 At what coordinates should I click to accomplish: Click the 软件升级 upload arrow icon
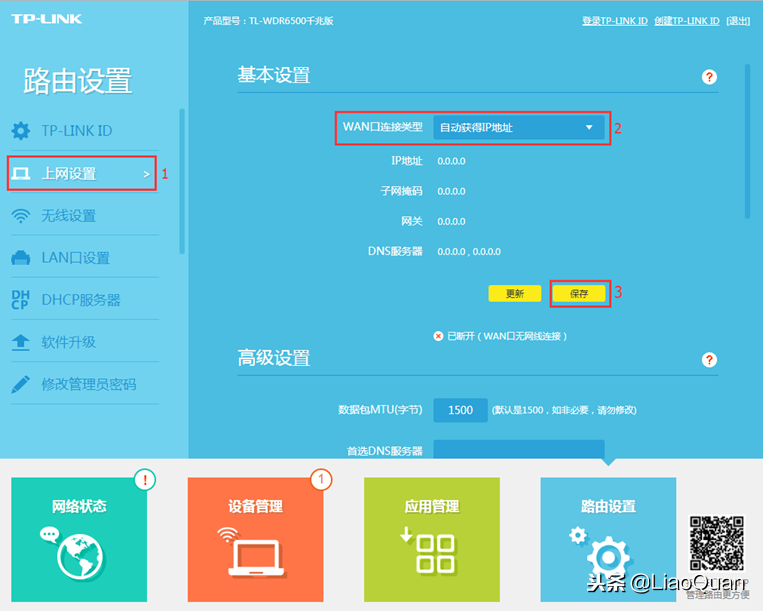(x=20, y=342)
